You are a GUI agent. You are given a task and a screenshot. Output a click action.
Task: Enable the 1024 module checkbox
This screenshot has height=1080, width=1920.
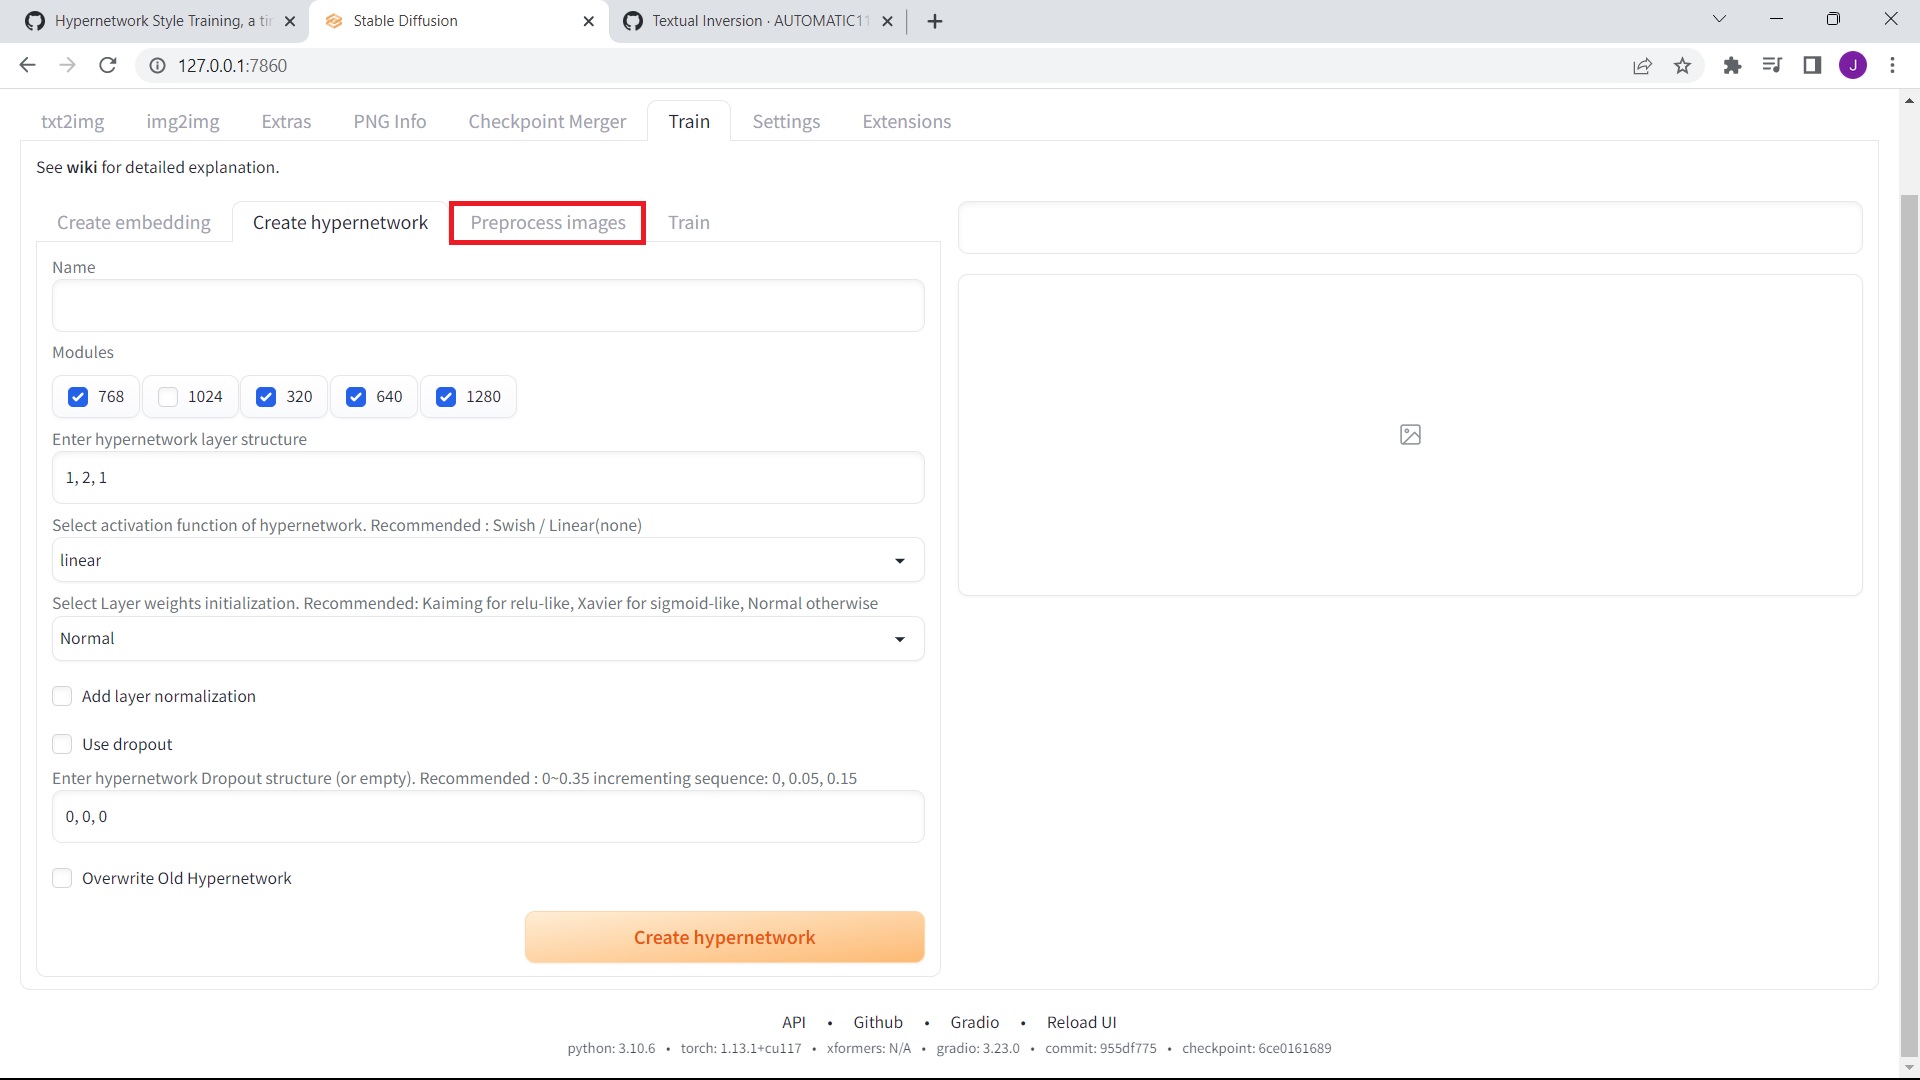pos(168,397)
